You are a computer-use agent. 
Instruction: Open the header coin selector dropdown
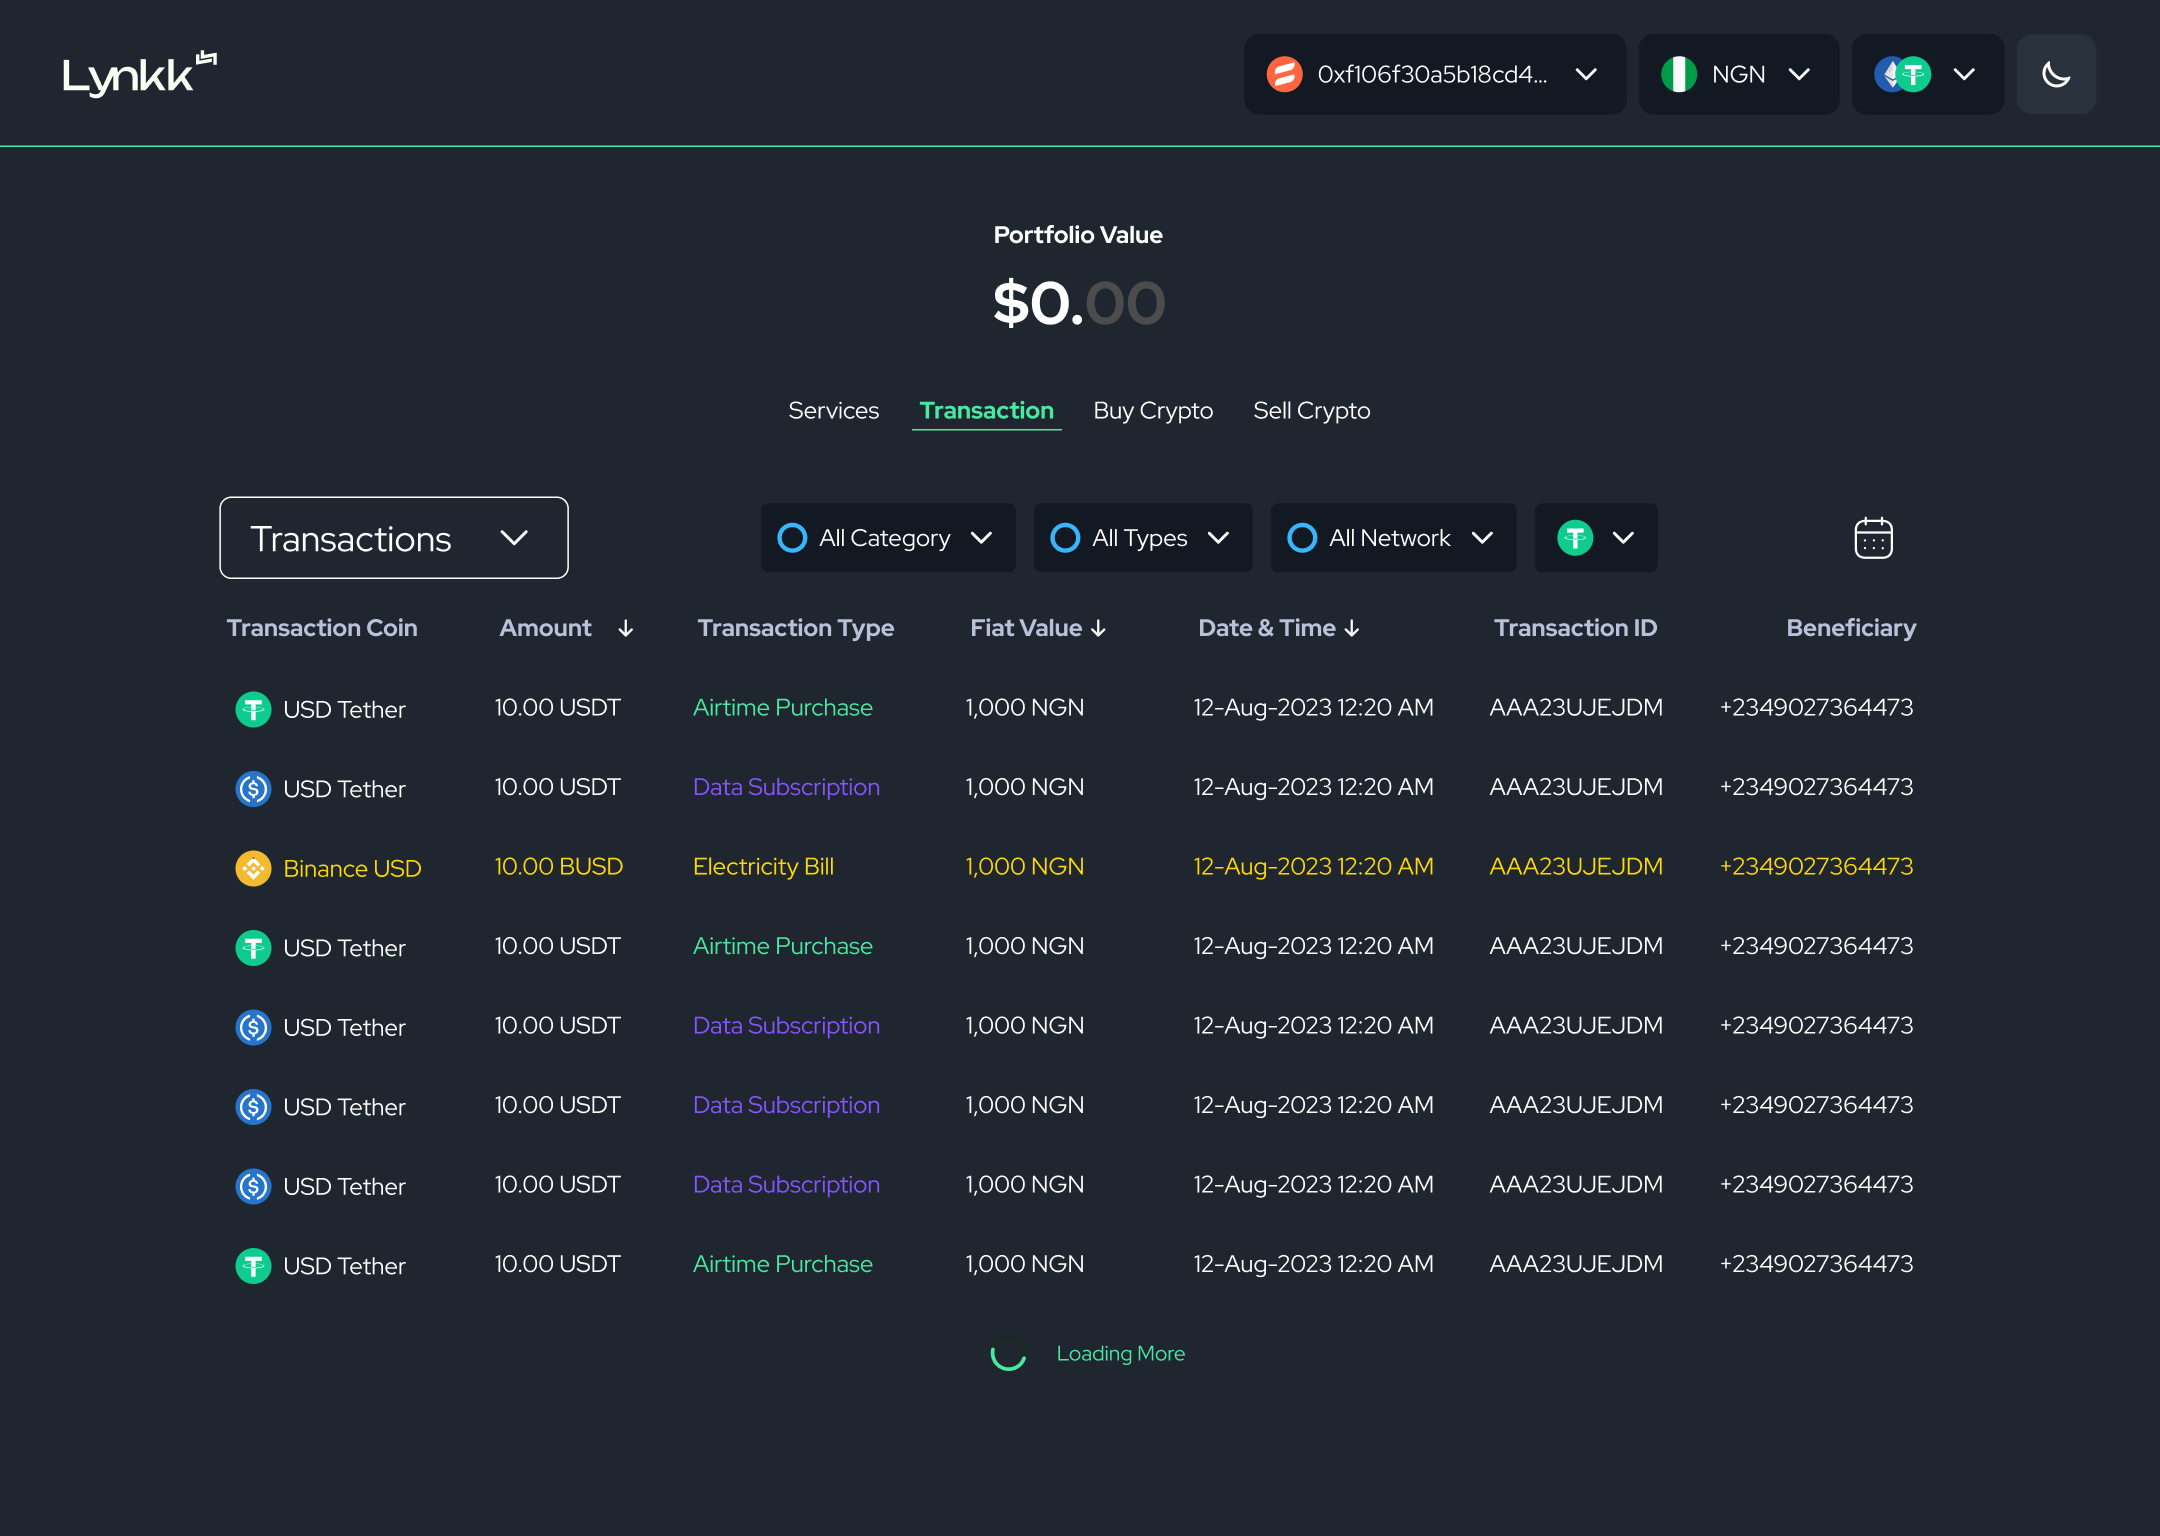pos(1927,74)
